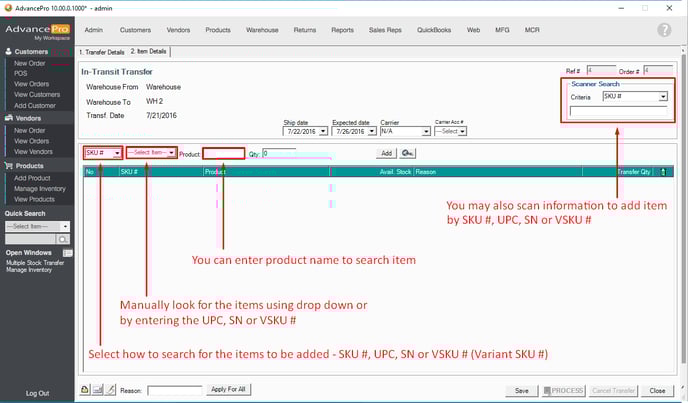Click the key icon beside Add
688x403 pixels.
click(x=408, y=153)
